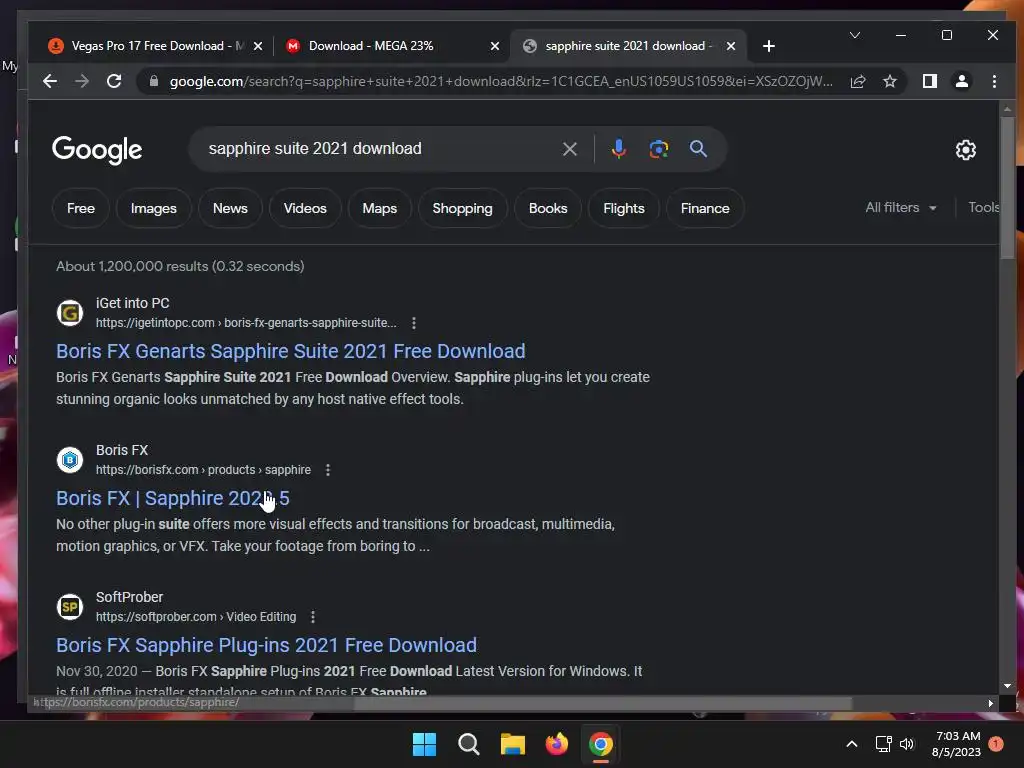Click horizontal scrollbar right arrow
Image resolution: width=1024 pixels, height=768 pixels.
coord(990,703)
